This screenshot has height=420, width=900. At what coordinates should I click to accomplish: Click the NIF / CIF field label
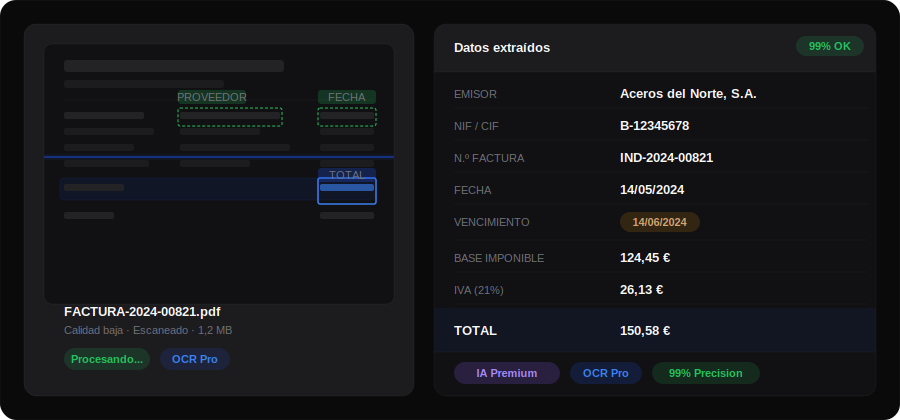(476, 126)
